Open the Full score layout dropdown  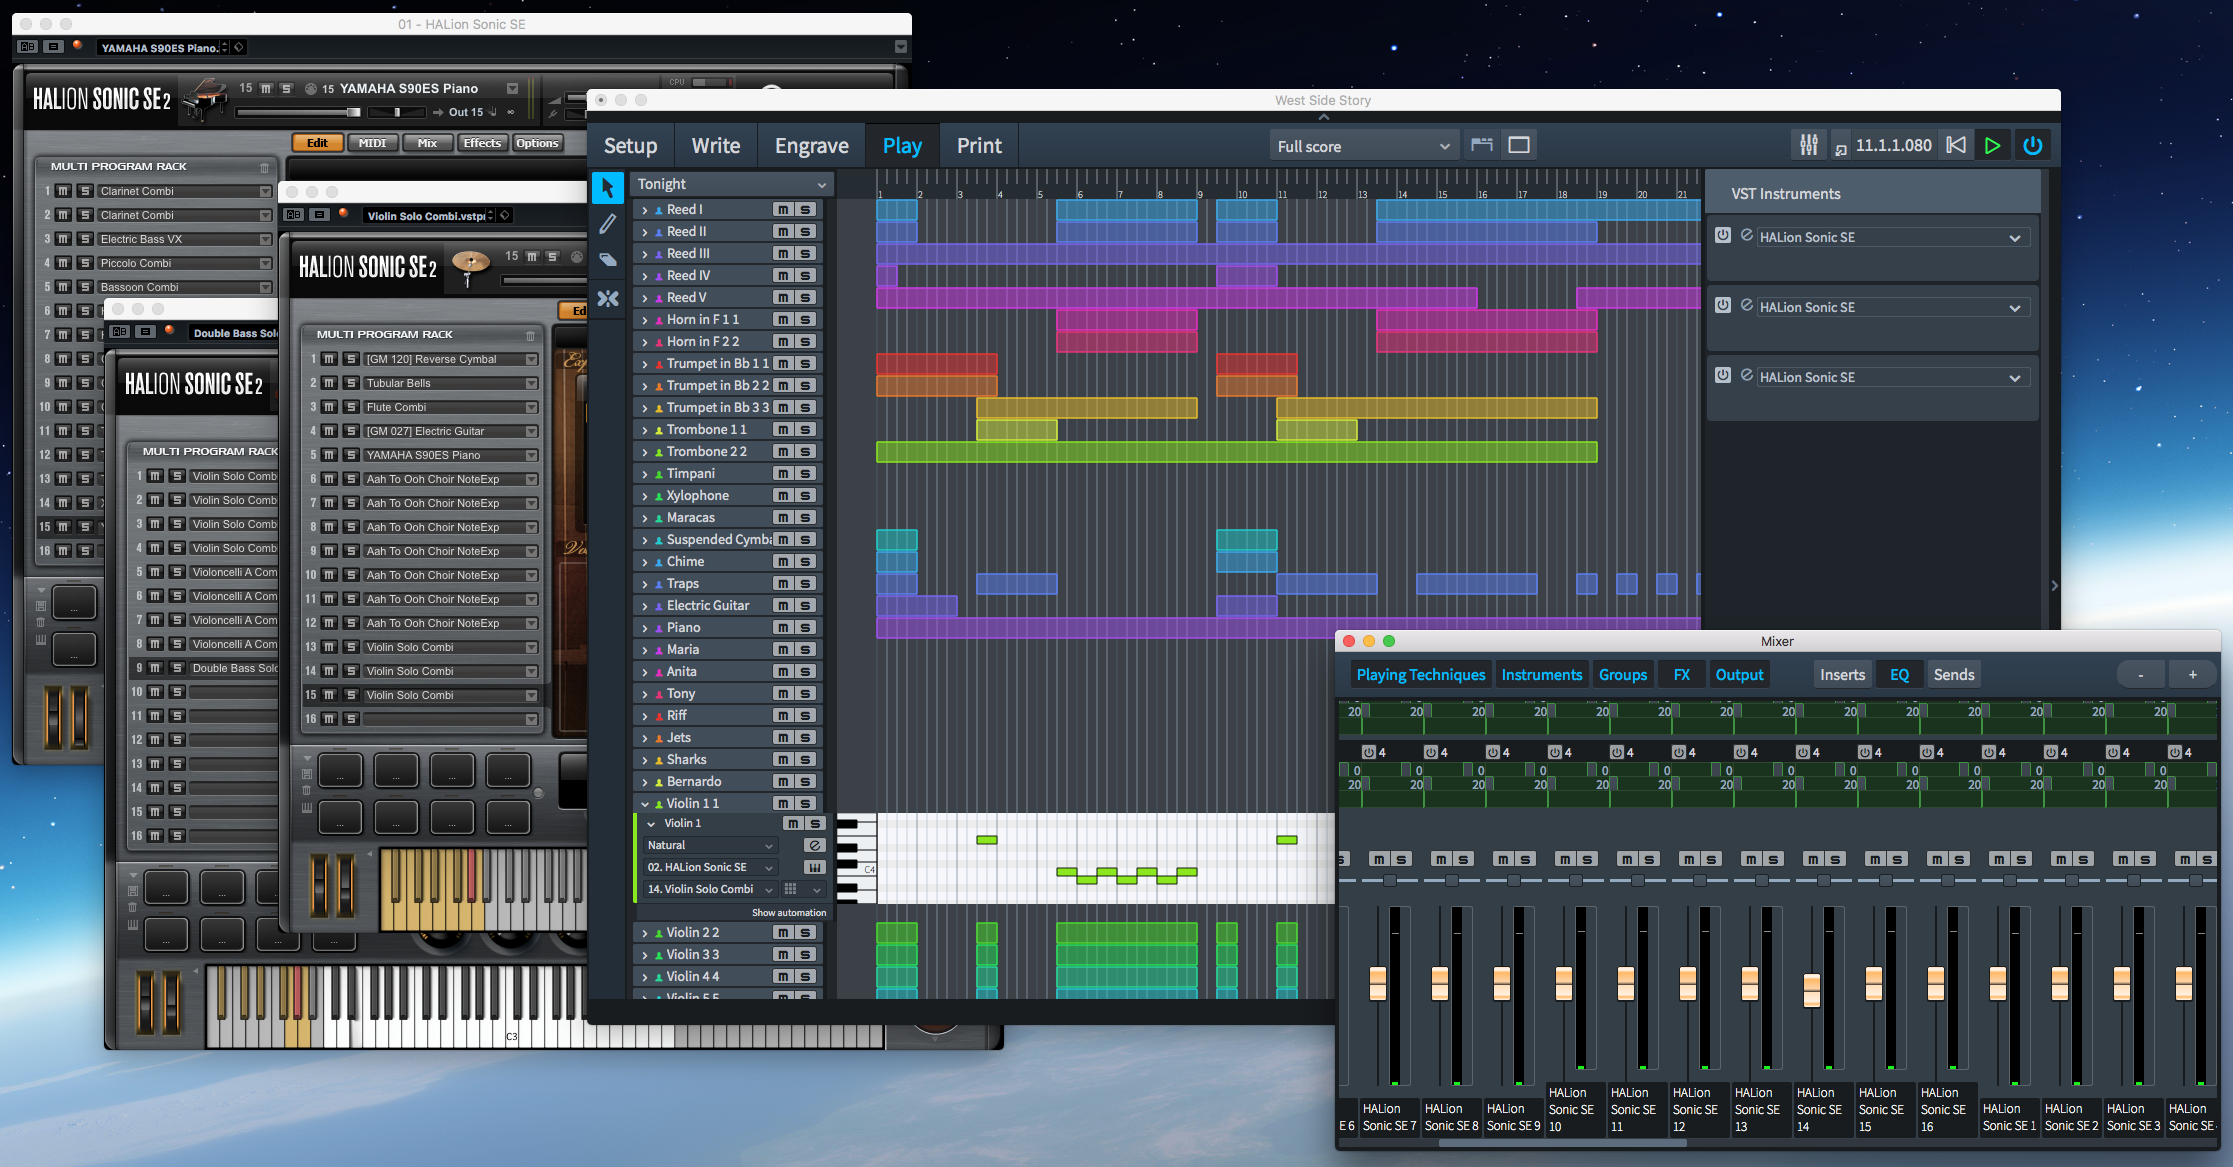[x=1364, y=146]
